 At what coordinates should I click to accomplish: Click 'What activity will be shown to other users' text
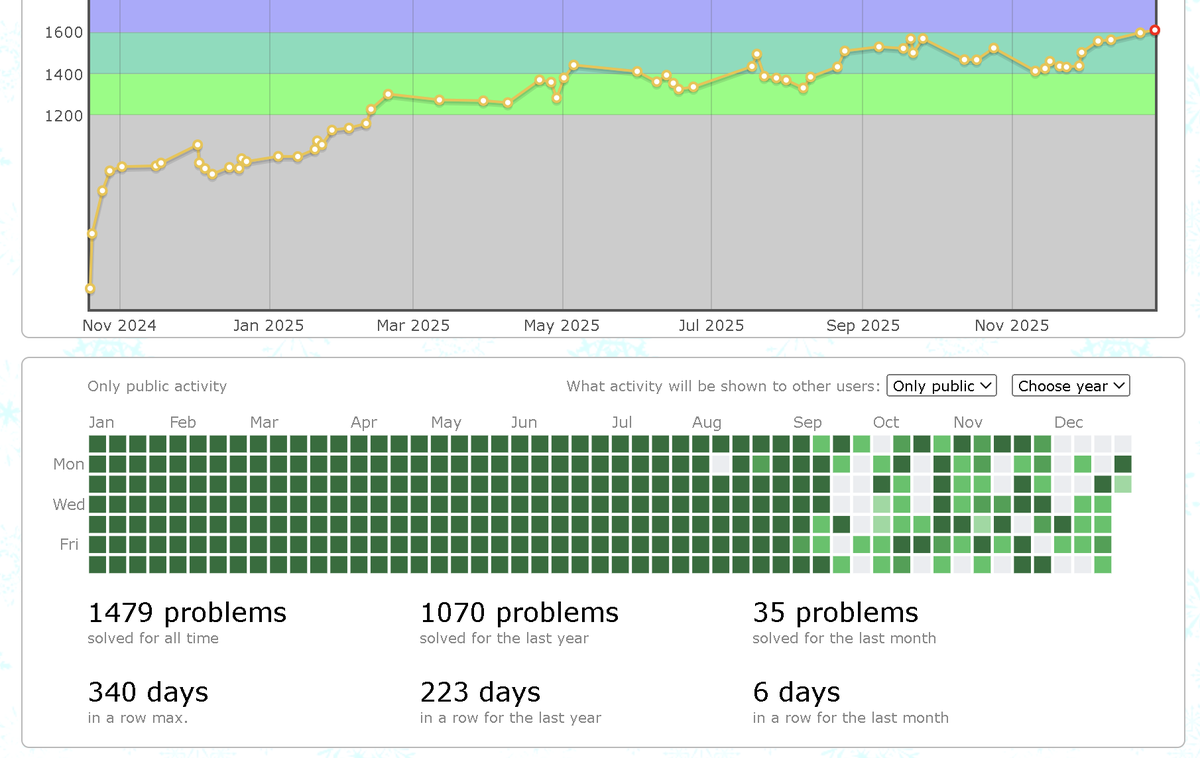pos(722,386)
